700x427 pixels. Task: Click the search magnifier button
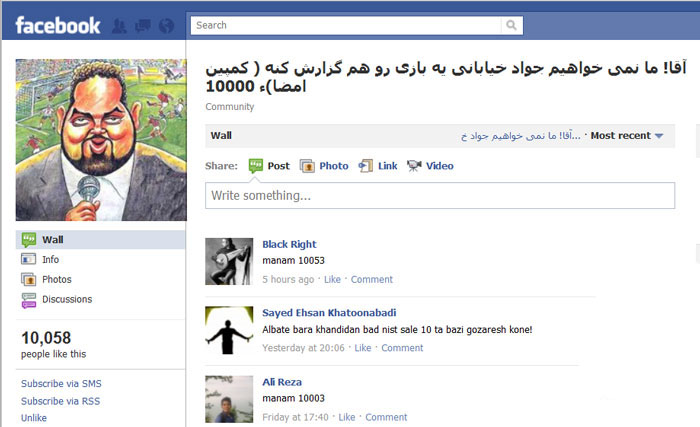[x=512, y=25]
